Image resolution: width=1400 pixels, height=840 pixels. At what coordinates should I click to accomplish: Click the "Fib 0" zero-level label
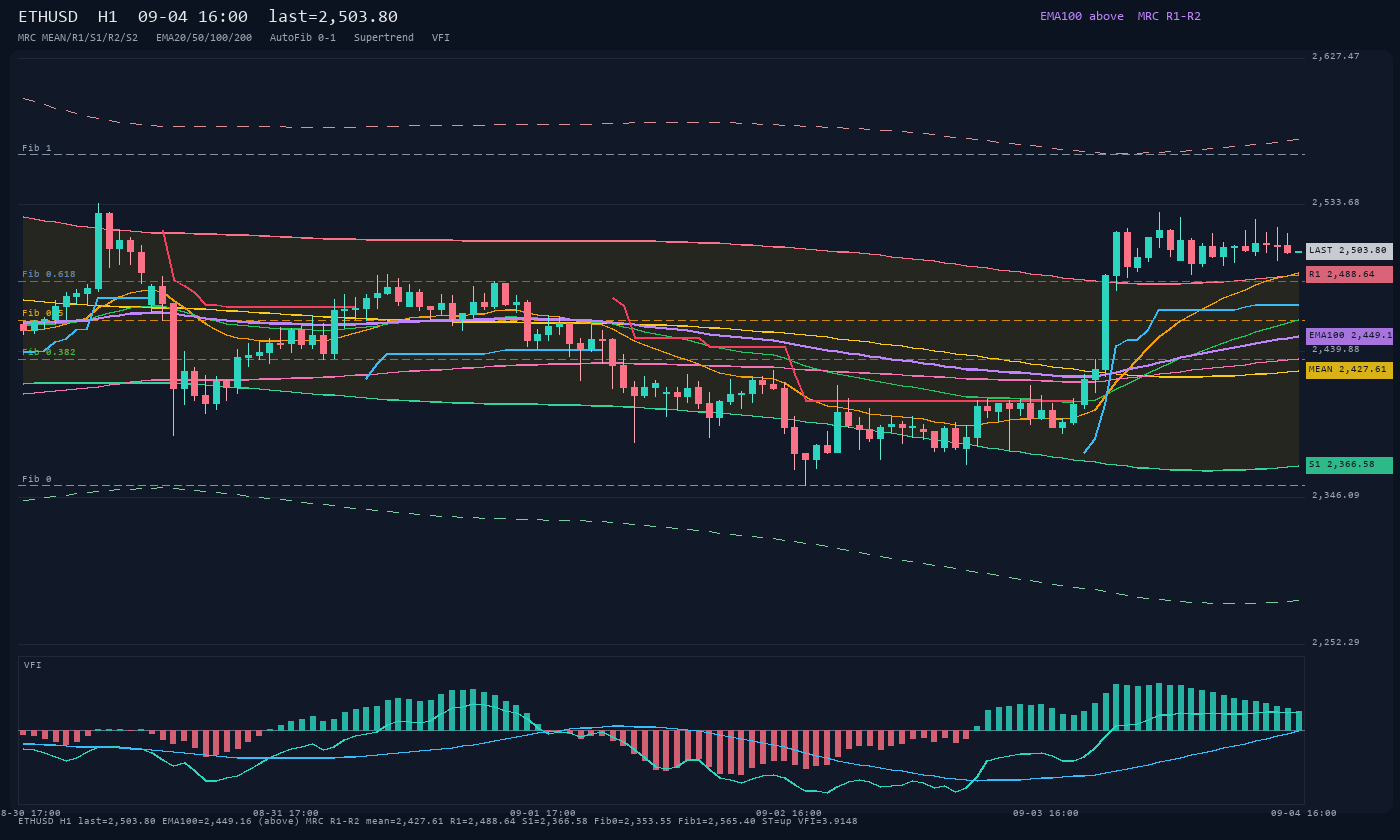point(37,479)
